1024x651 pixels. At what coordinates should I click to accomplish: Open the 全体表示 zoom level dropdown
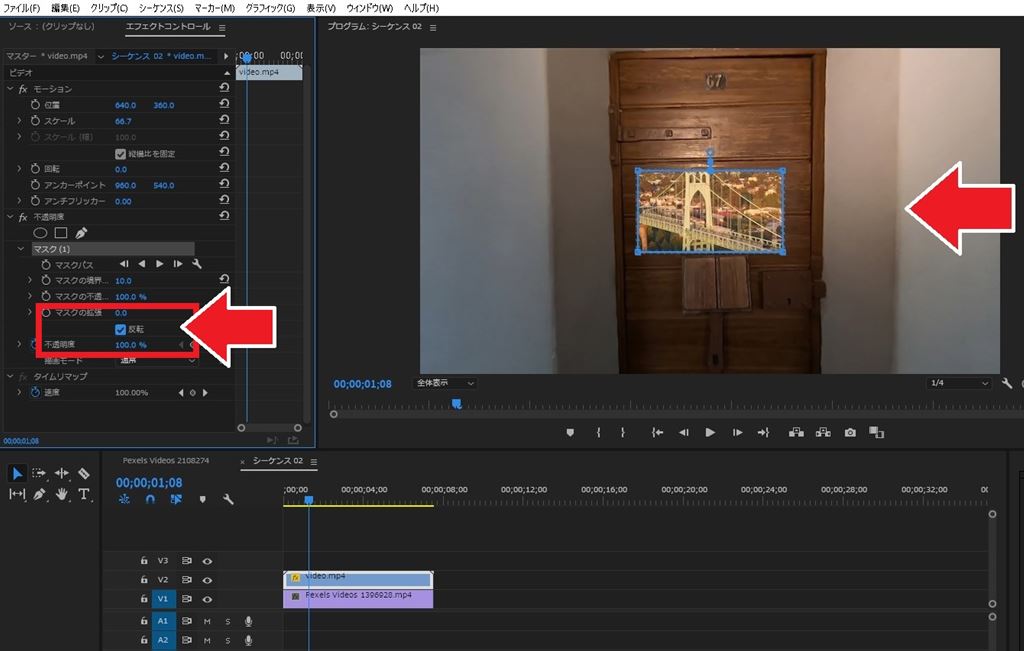pyautogui.click(x=446, y=383)
